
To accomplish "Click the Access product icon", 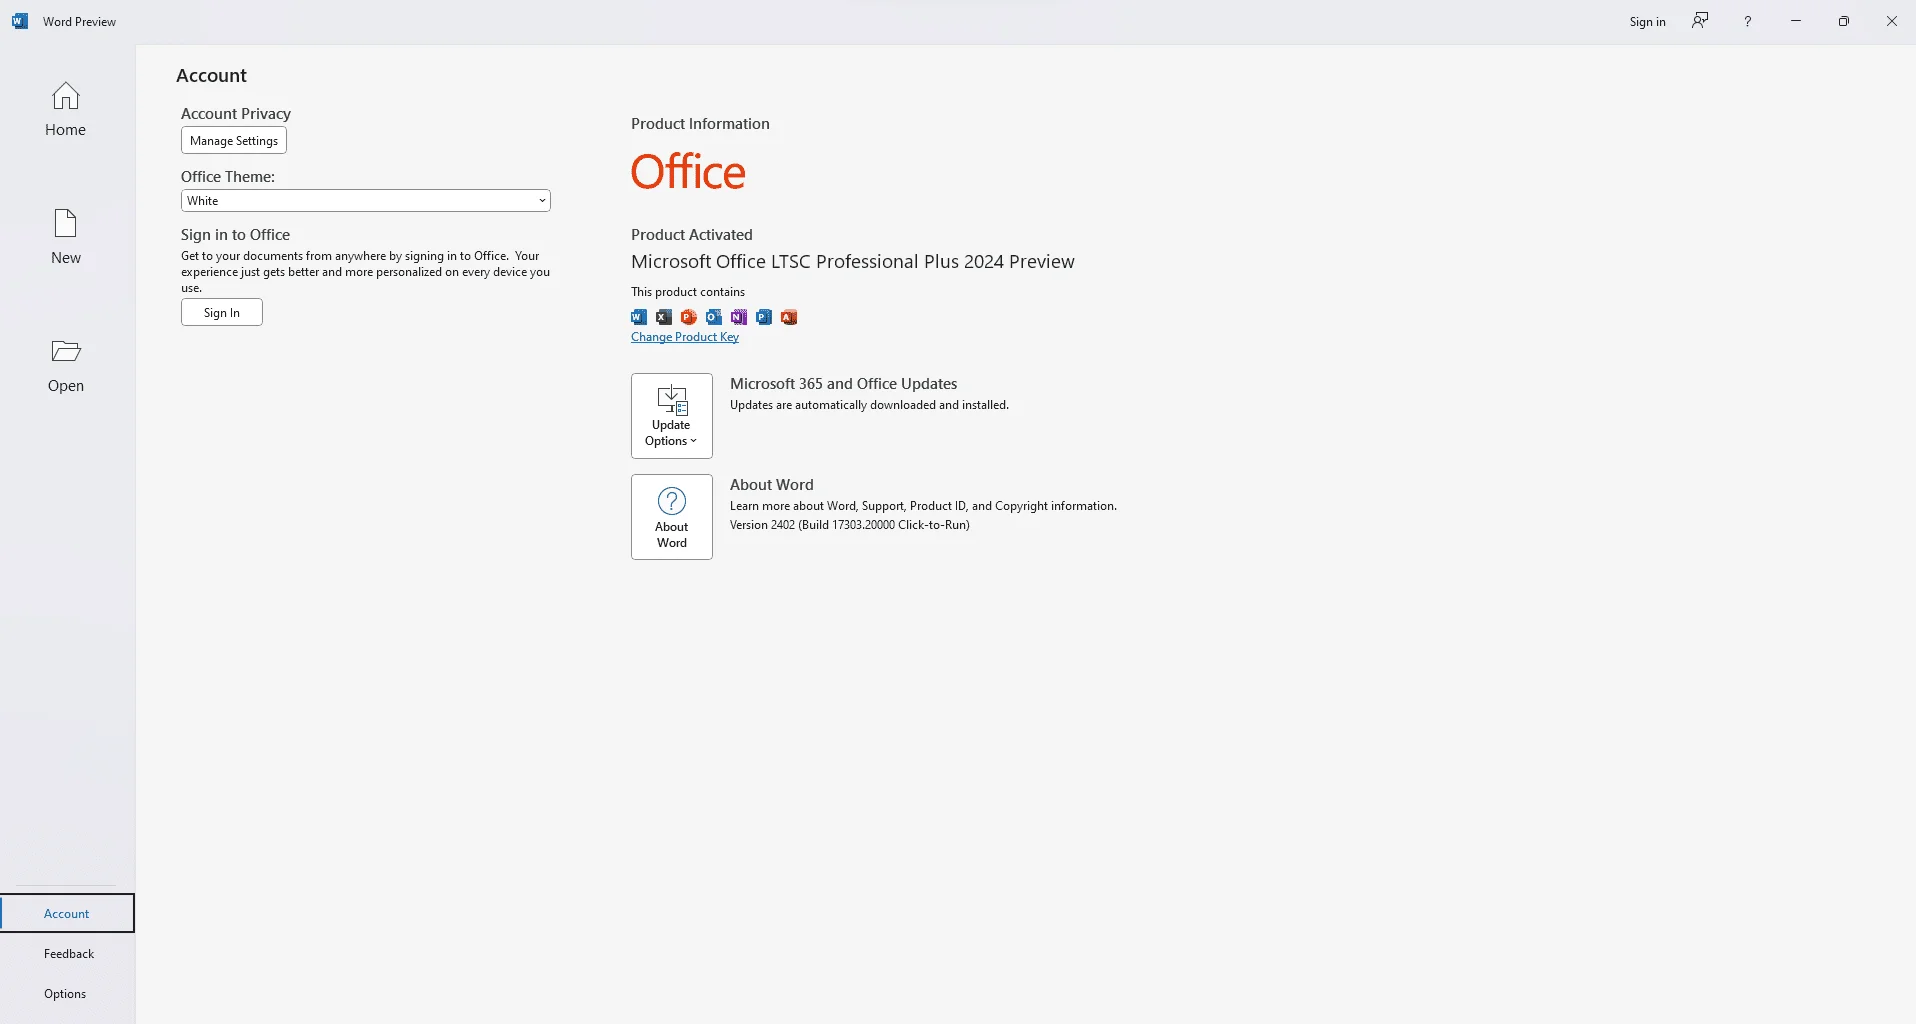I will pyautogui.click(x=789, y=317).
